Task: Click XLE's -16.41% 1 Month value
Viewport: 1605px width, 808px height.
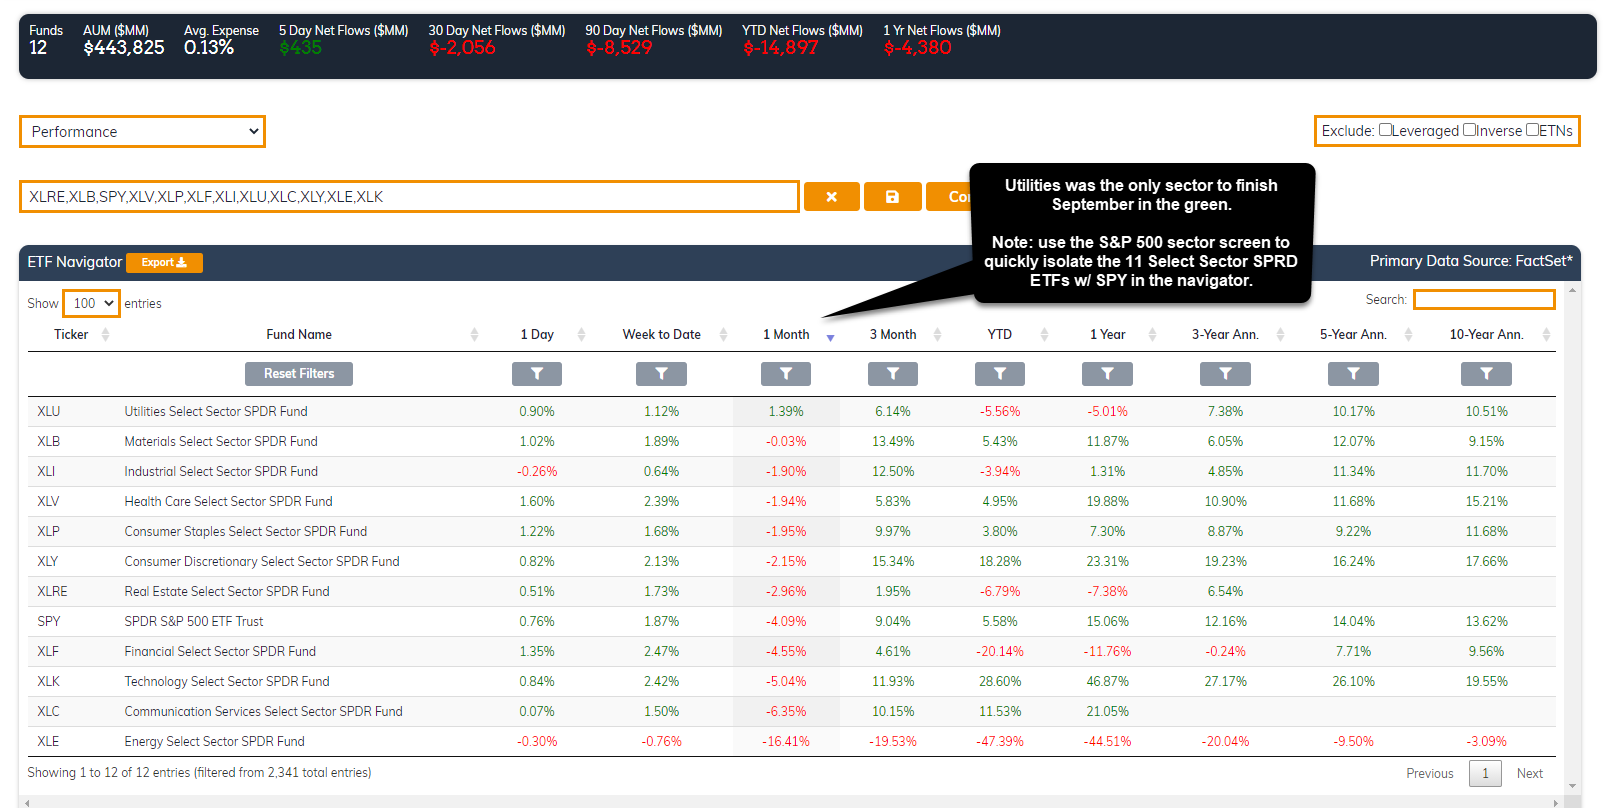Action: 786,741
